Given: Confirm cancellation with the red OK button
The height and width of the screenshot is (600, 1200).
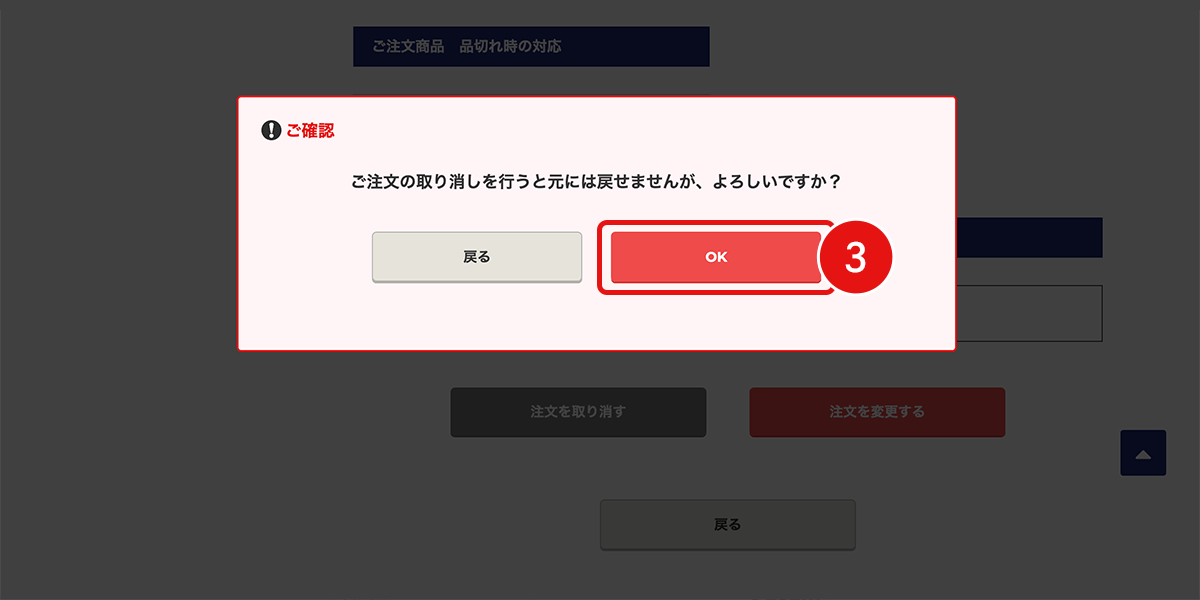Looking at the screenshot, I should tap(716, 258).
